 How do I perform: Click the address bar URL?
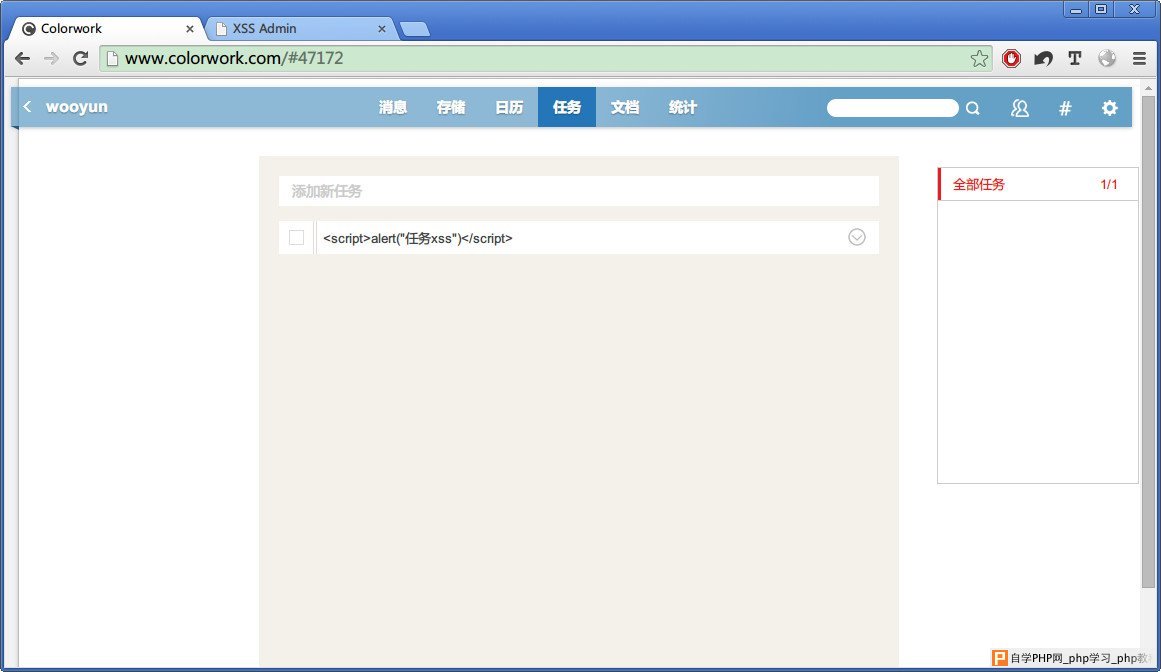[x=234, y=58]
